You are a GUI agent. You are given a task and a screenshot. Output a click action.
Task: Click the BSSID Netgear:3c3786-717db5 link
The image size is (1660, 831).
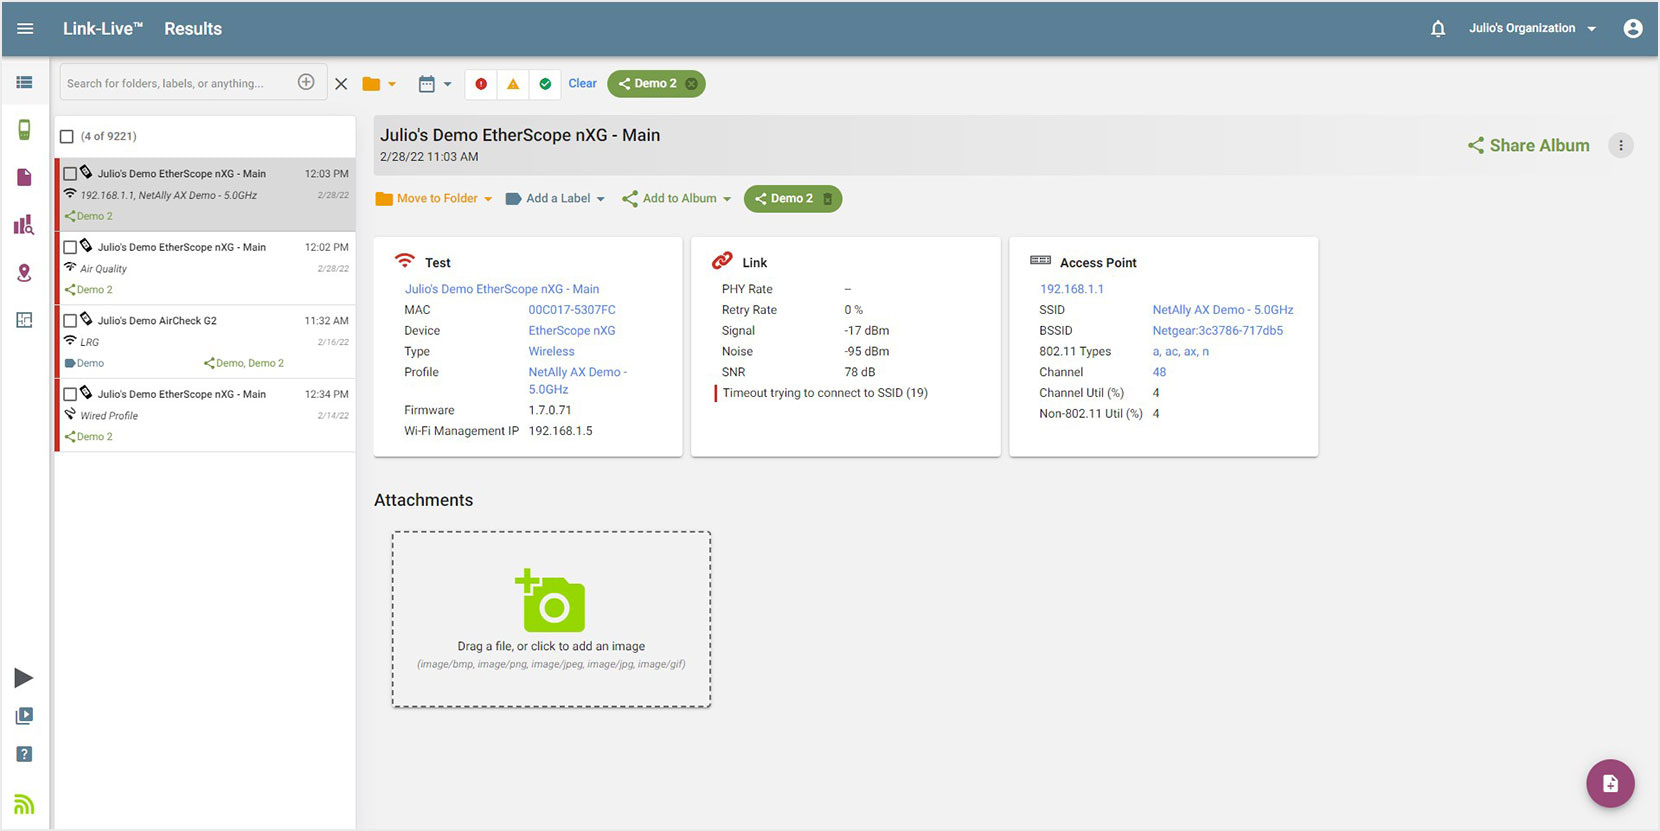coord(1217,331)
